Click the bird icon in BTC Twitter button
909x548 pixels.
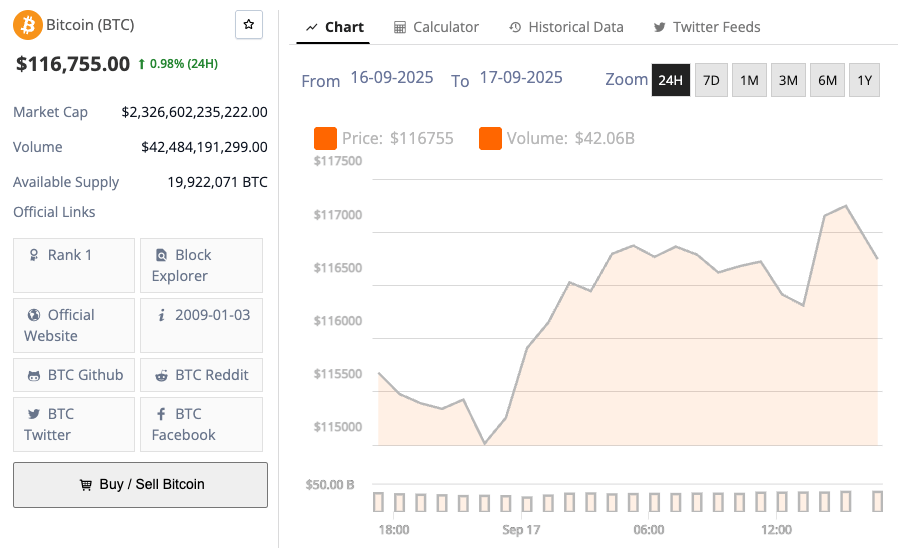coord(34,414)
